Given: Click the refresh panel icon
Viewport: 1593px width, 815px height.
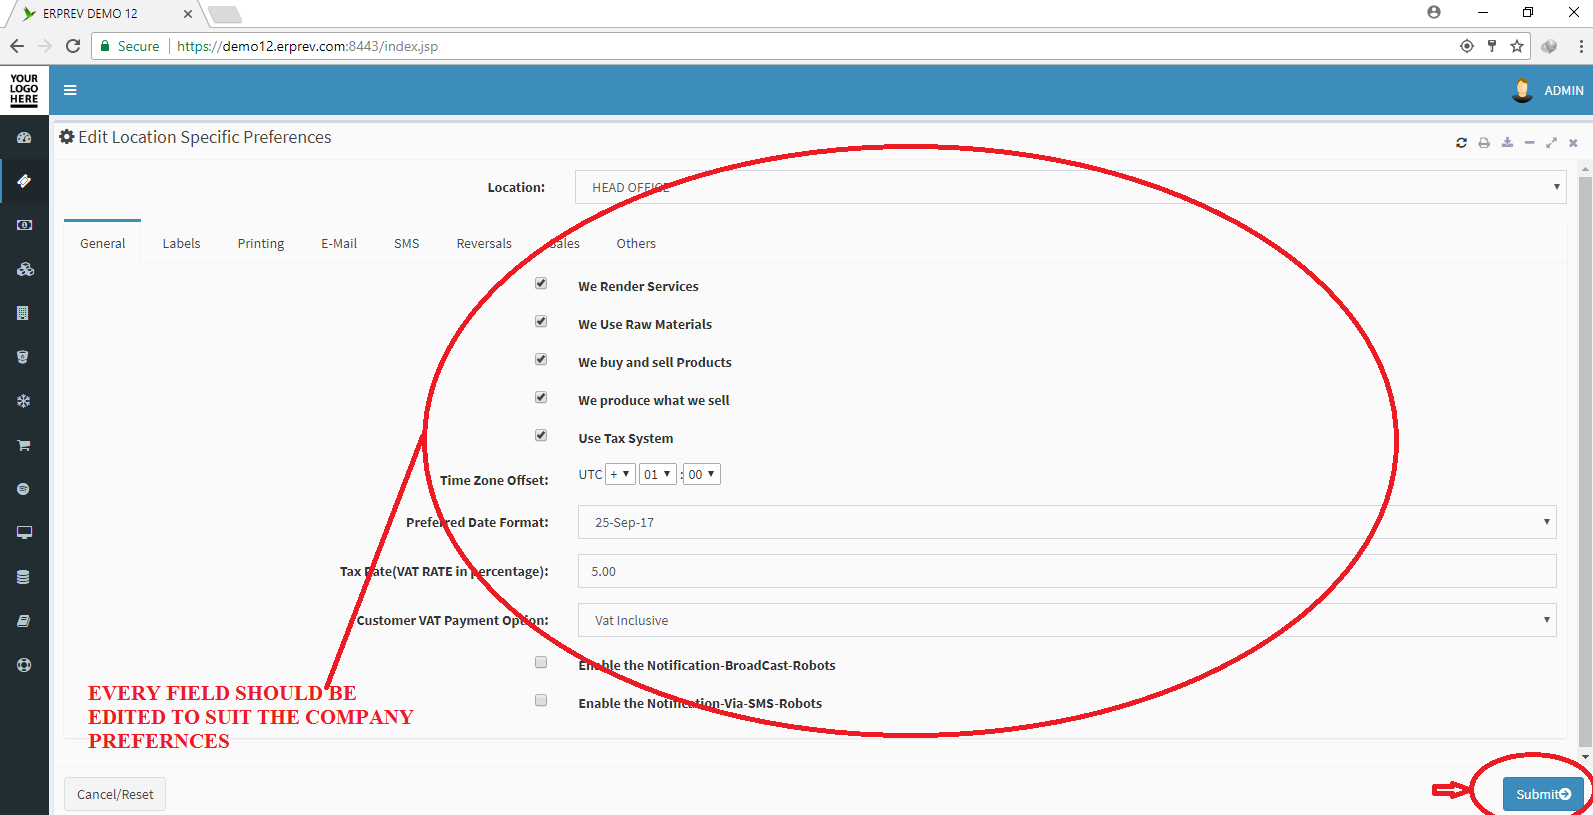Looking at the screenshot, I should click(1461, 143).
